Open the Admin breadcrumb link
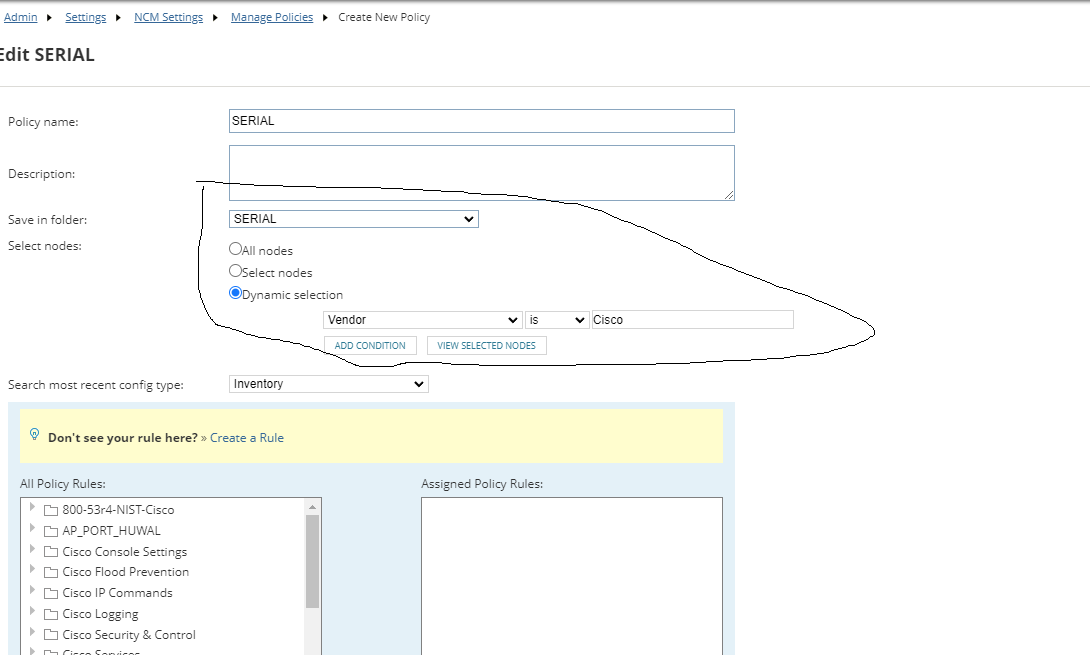The image size is (1090, 655). coord(20,17)
